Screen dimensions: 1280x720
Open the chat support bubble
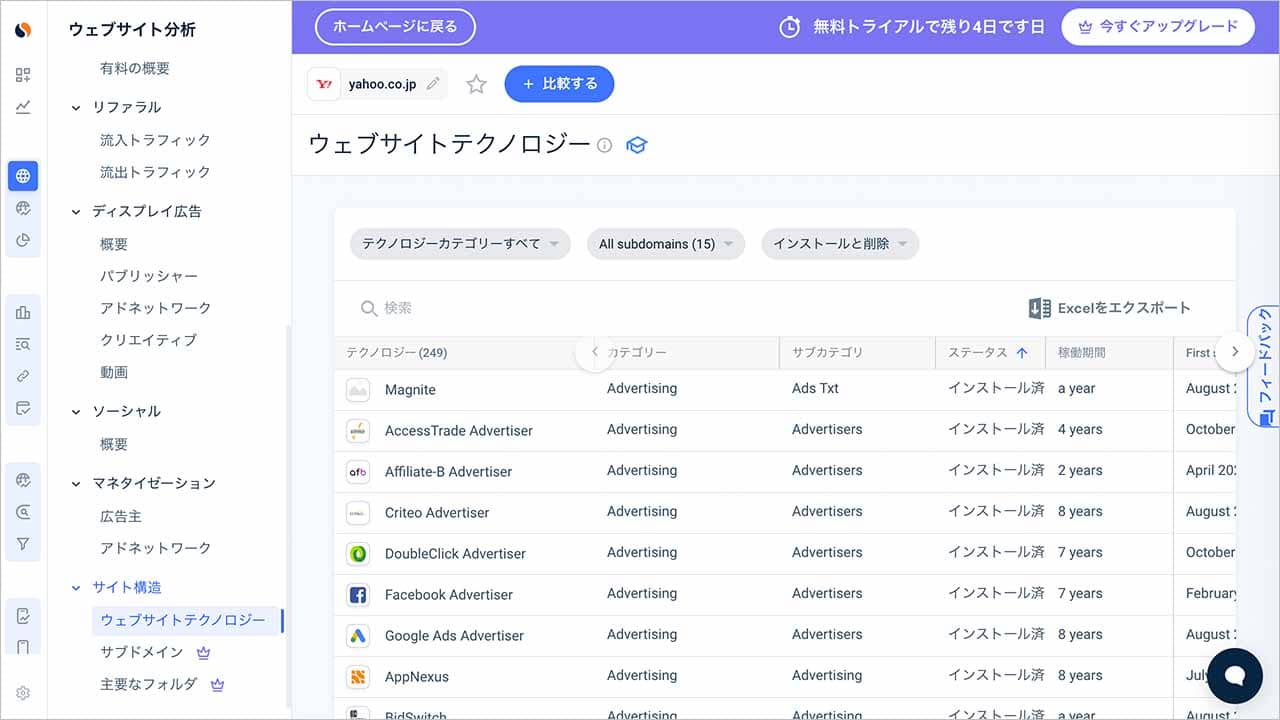[1235, 676]
